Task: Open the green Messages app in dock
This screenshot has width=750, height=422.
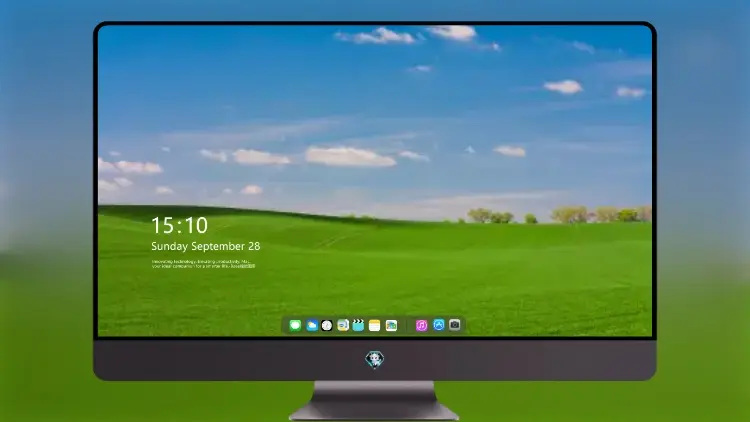Action: point(295,325)
